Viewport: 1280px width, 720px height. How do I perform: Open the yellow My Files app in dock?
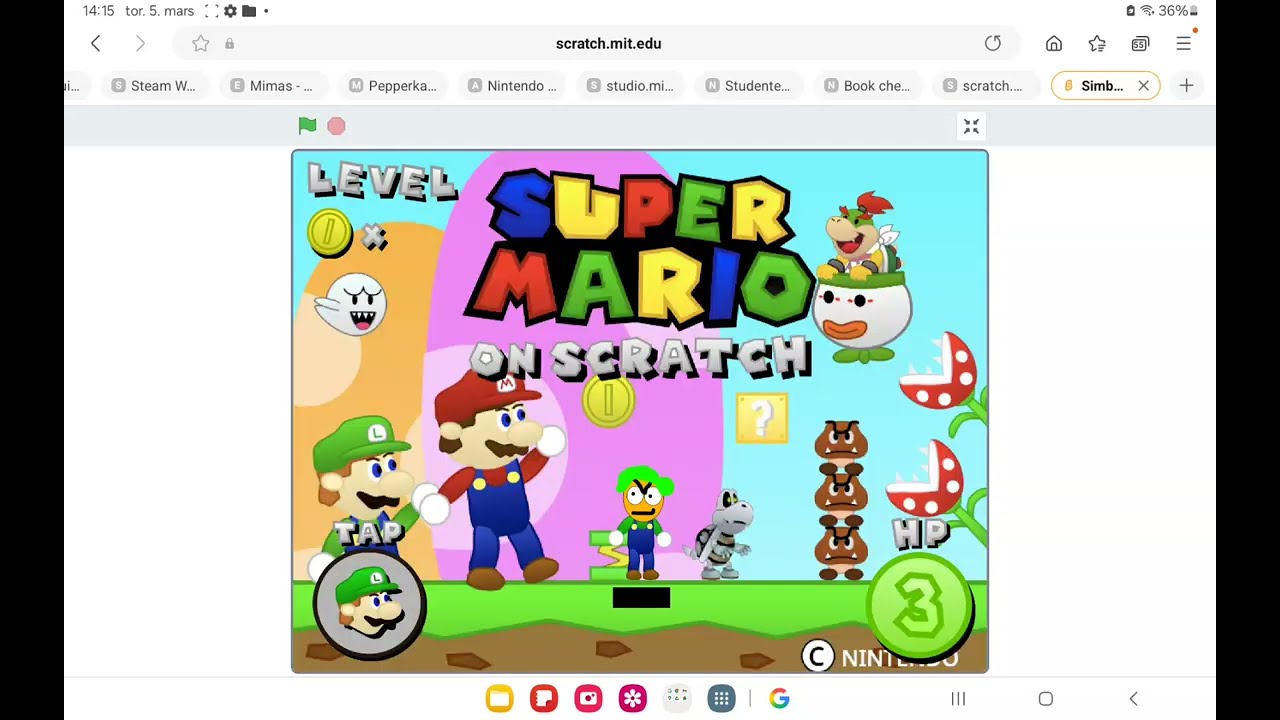click(x=500, y=699)
